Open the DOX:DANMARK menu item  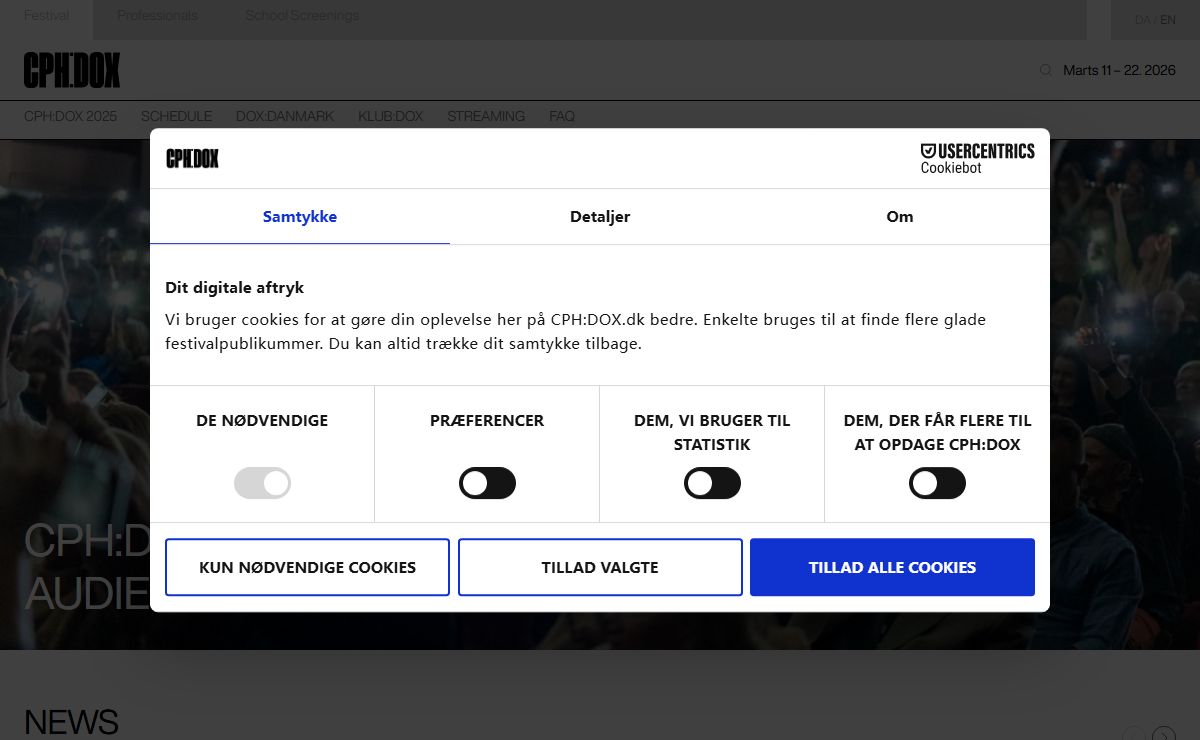click(285, 116)
